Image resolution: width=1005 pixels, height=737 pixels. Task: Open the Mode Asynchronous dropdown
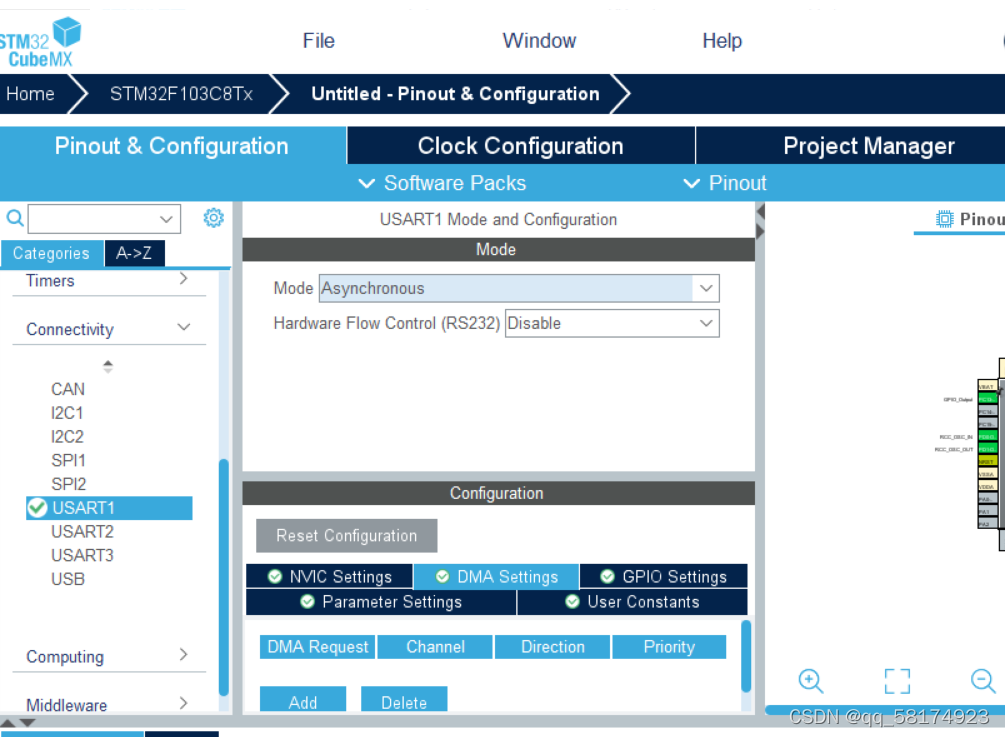pyautogui.click(x=519, y=288)
